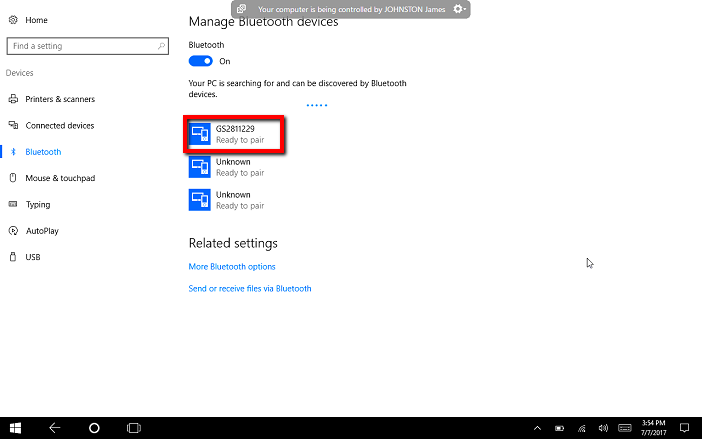The image size is (702, 439).
Task: Open AutoPlay settings section
Action: pos(43,230)
